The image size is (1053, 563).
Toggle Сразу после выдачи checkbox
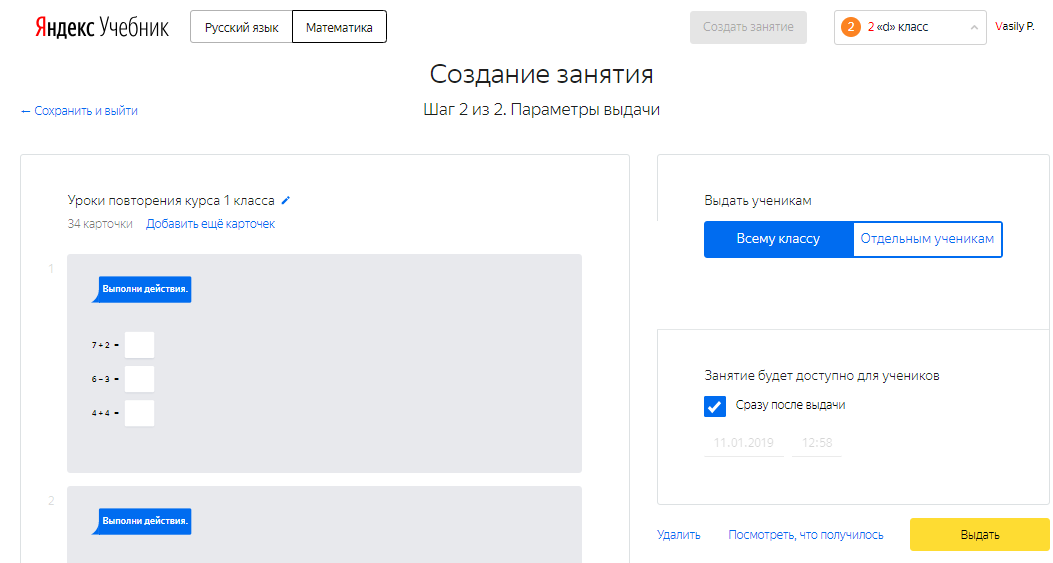pos(715,406)
